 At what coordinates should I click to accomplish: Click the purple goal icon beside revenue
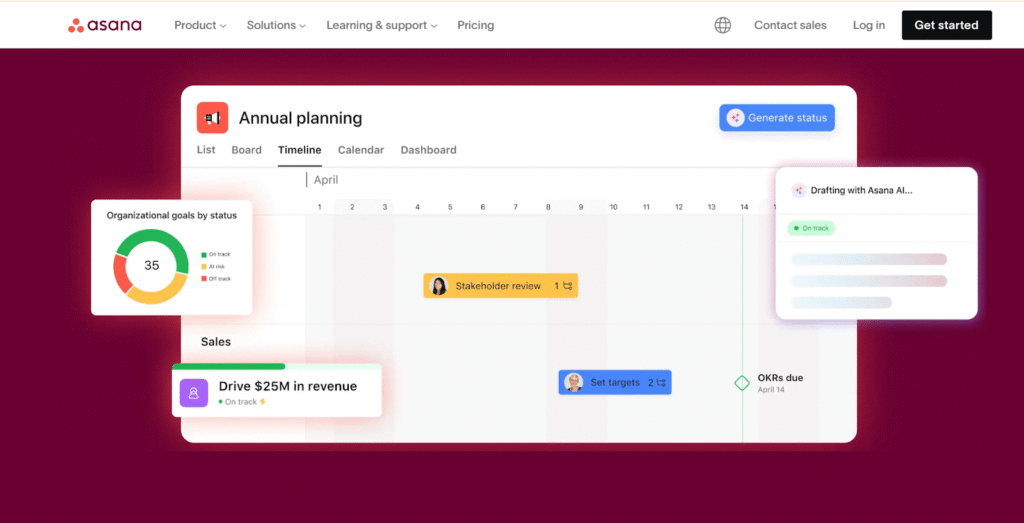[194, 393]
